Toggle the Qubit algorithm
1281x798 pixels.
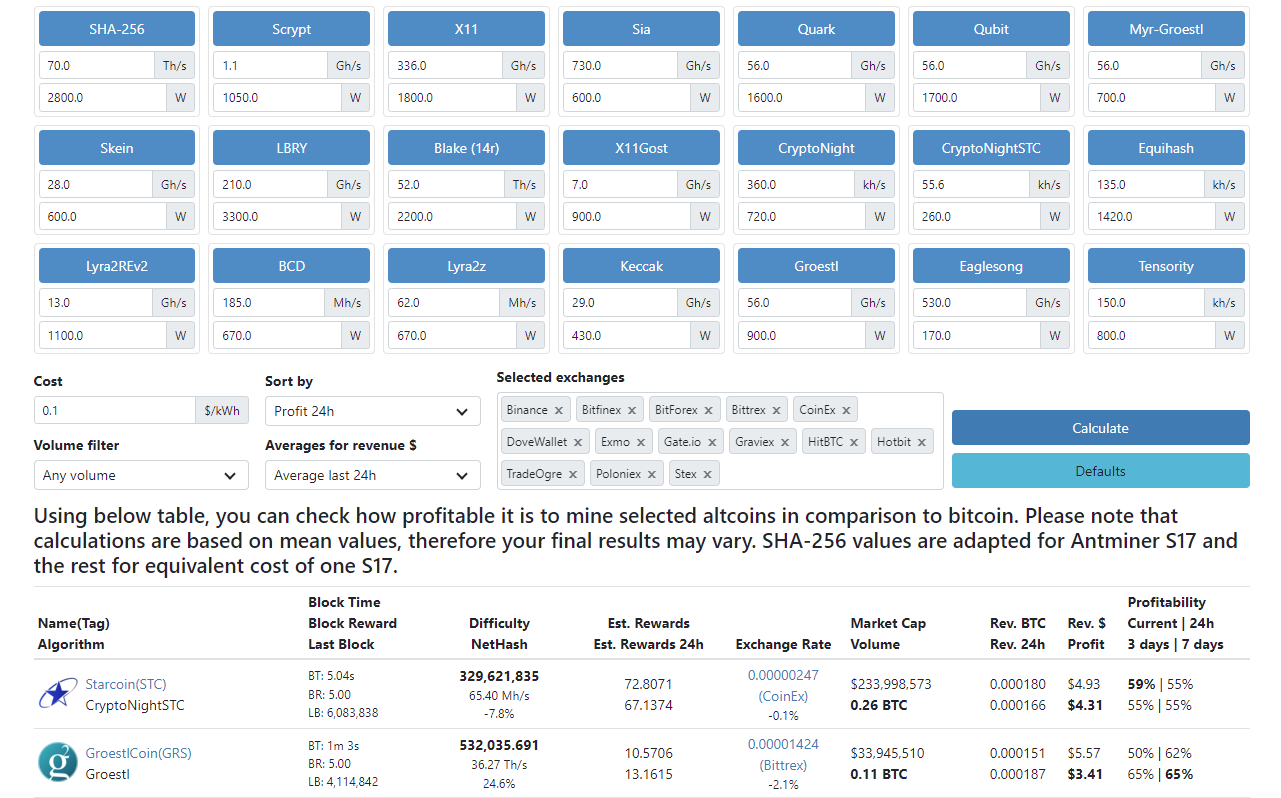(x=991, y=29)
